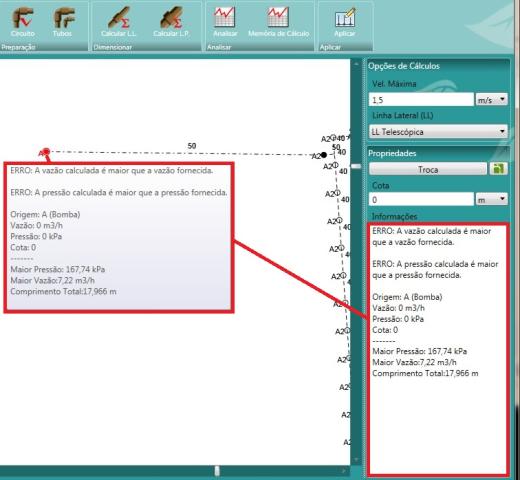Click the vertical scrollbar thumb
The height and width of the screenshot is (480, 520).
pyautogui.click(x=356, y=166)
